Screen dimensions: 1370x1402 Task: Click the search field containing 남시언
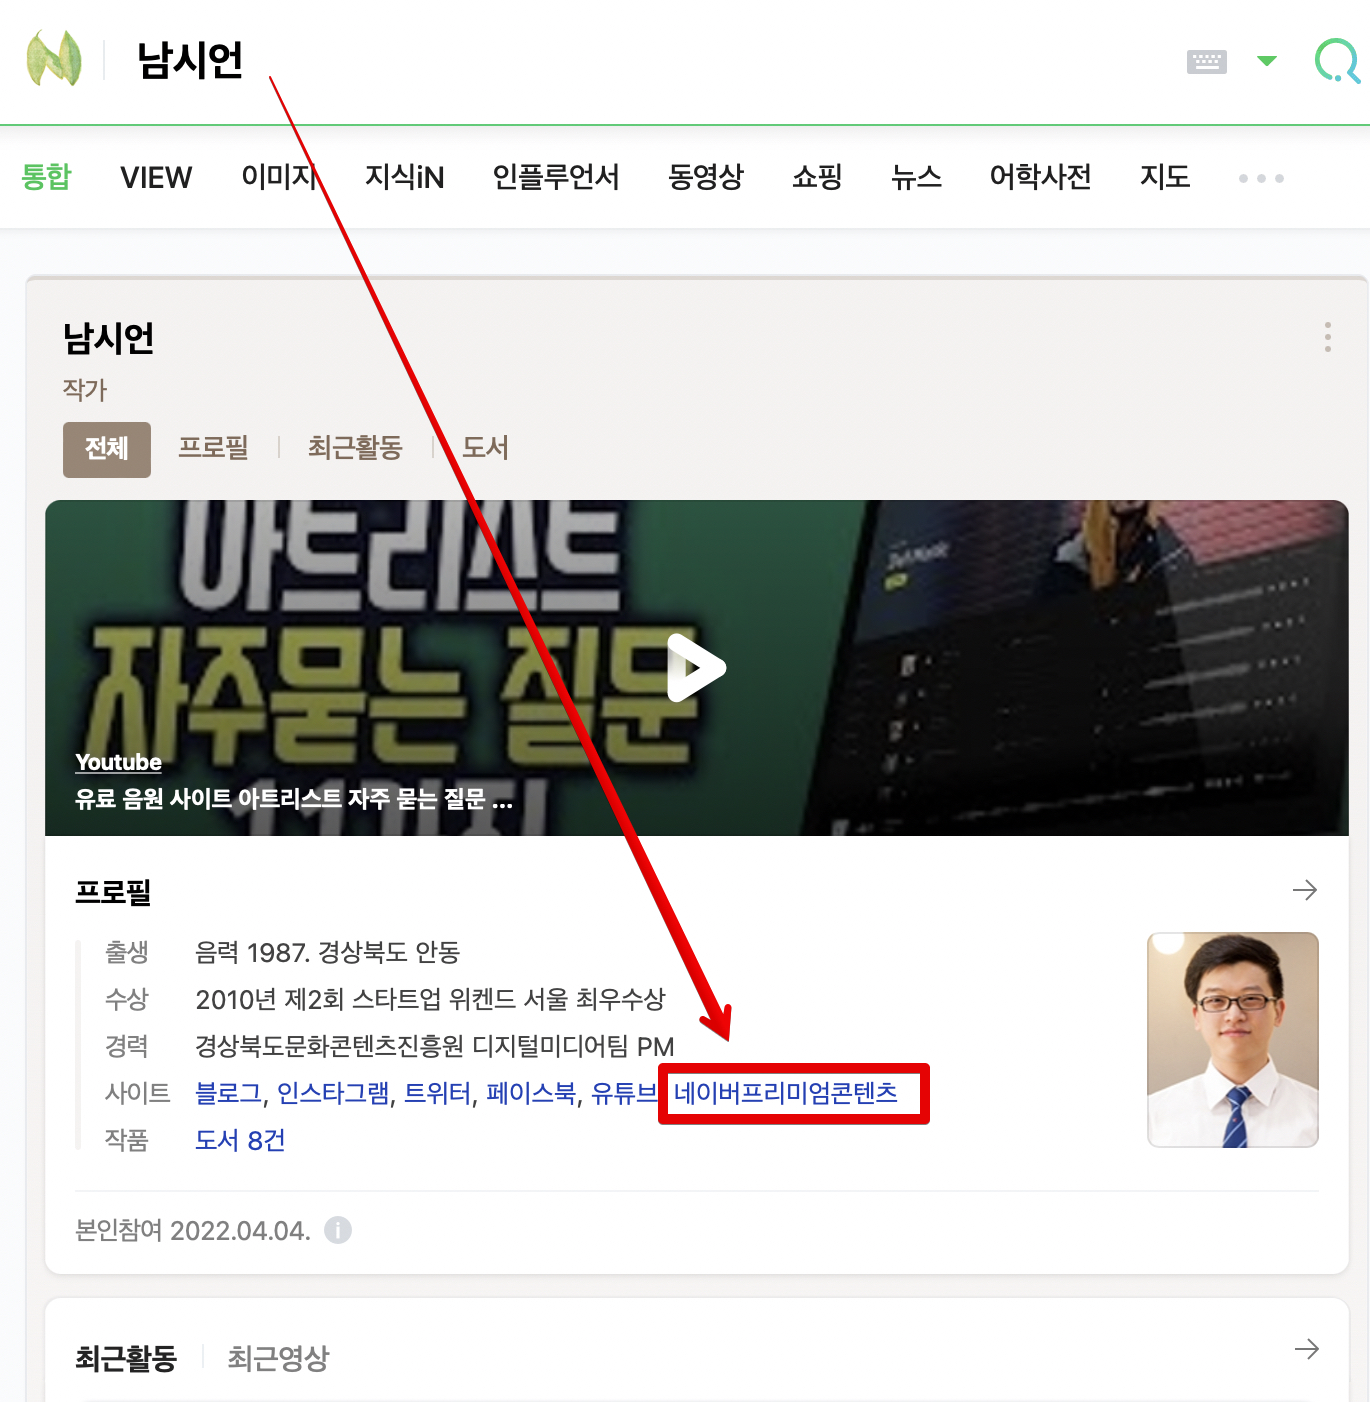coord(640,60)
